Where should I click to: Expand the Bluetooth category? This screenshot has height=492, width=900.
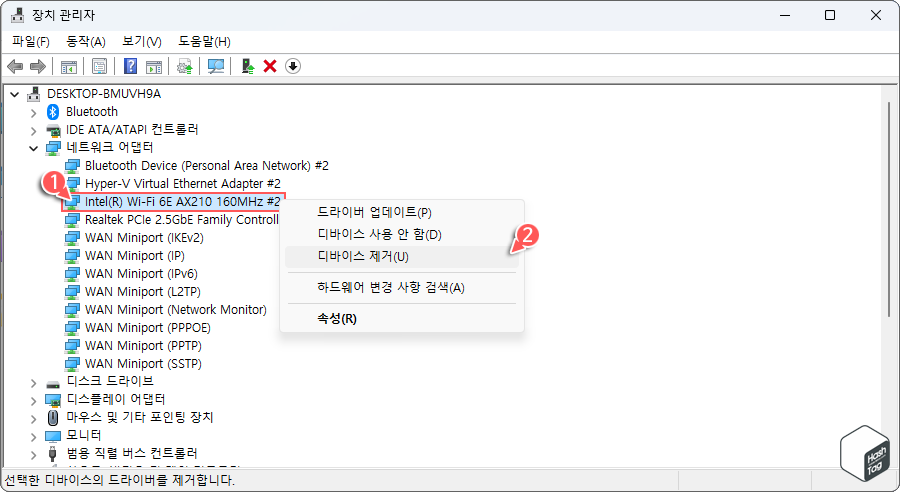(34, 112)
